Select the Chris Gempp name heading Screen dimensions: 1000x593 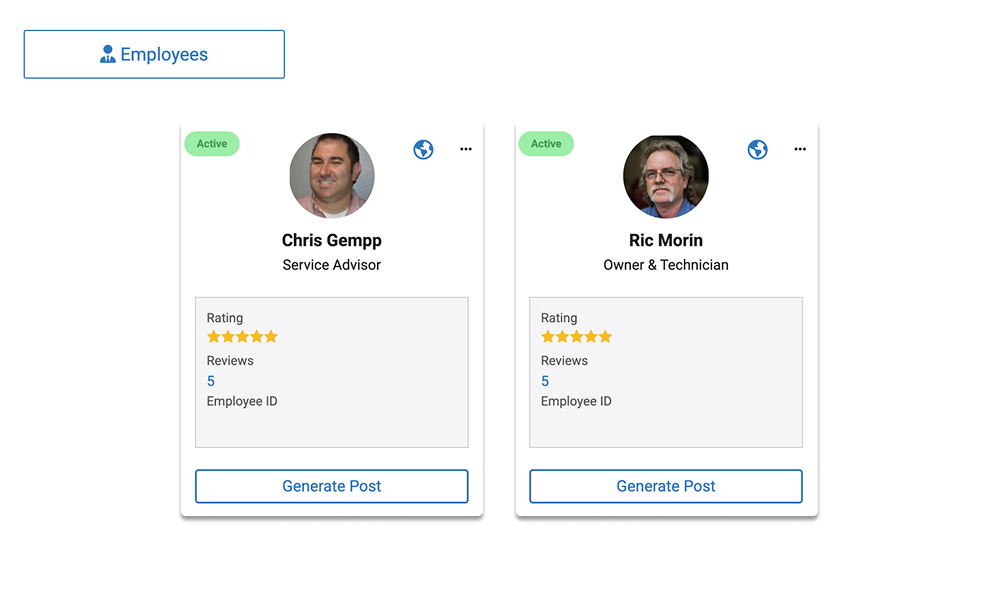(x=332, y=240)
